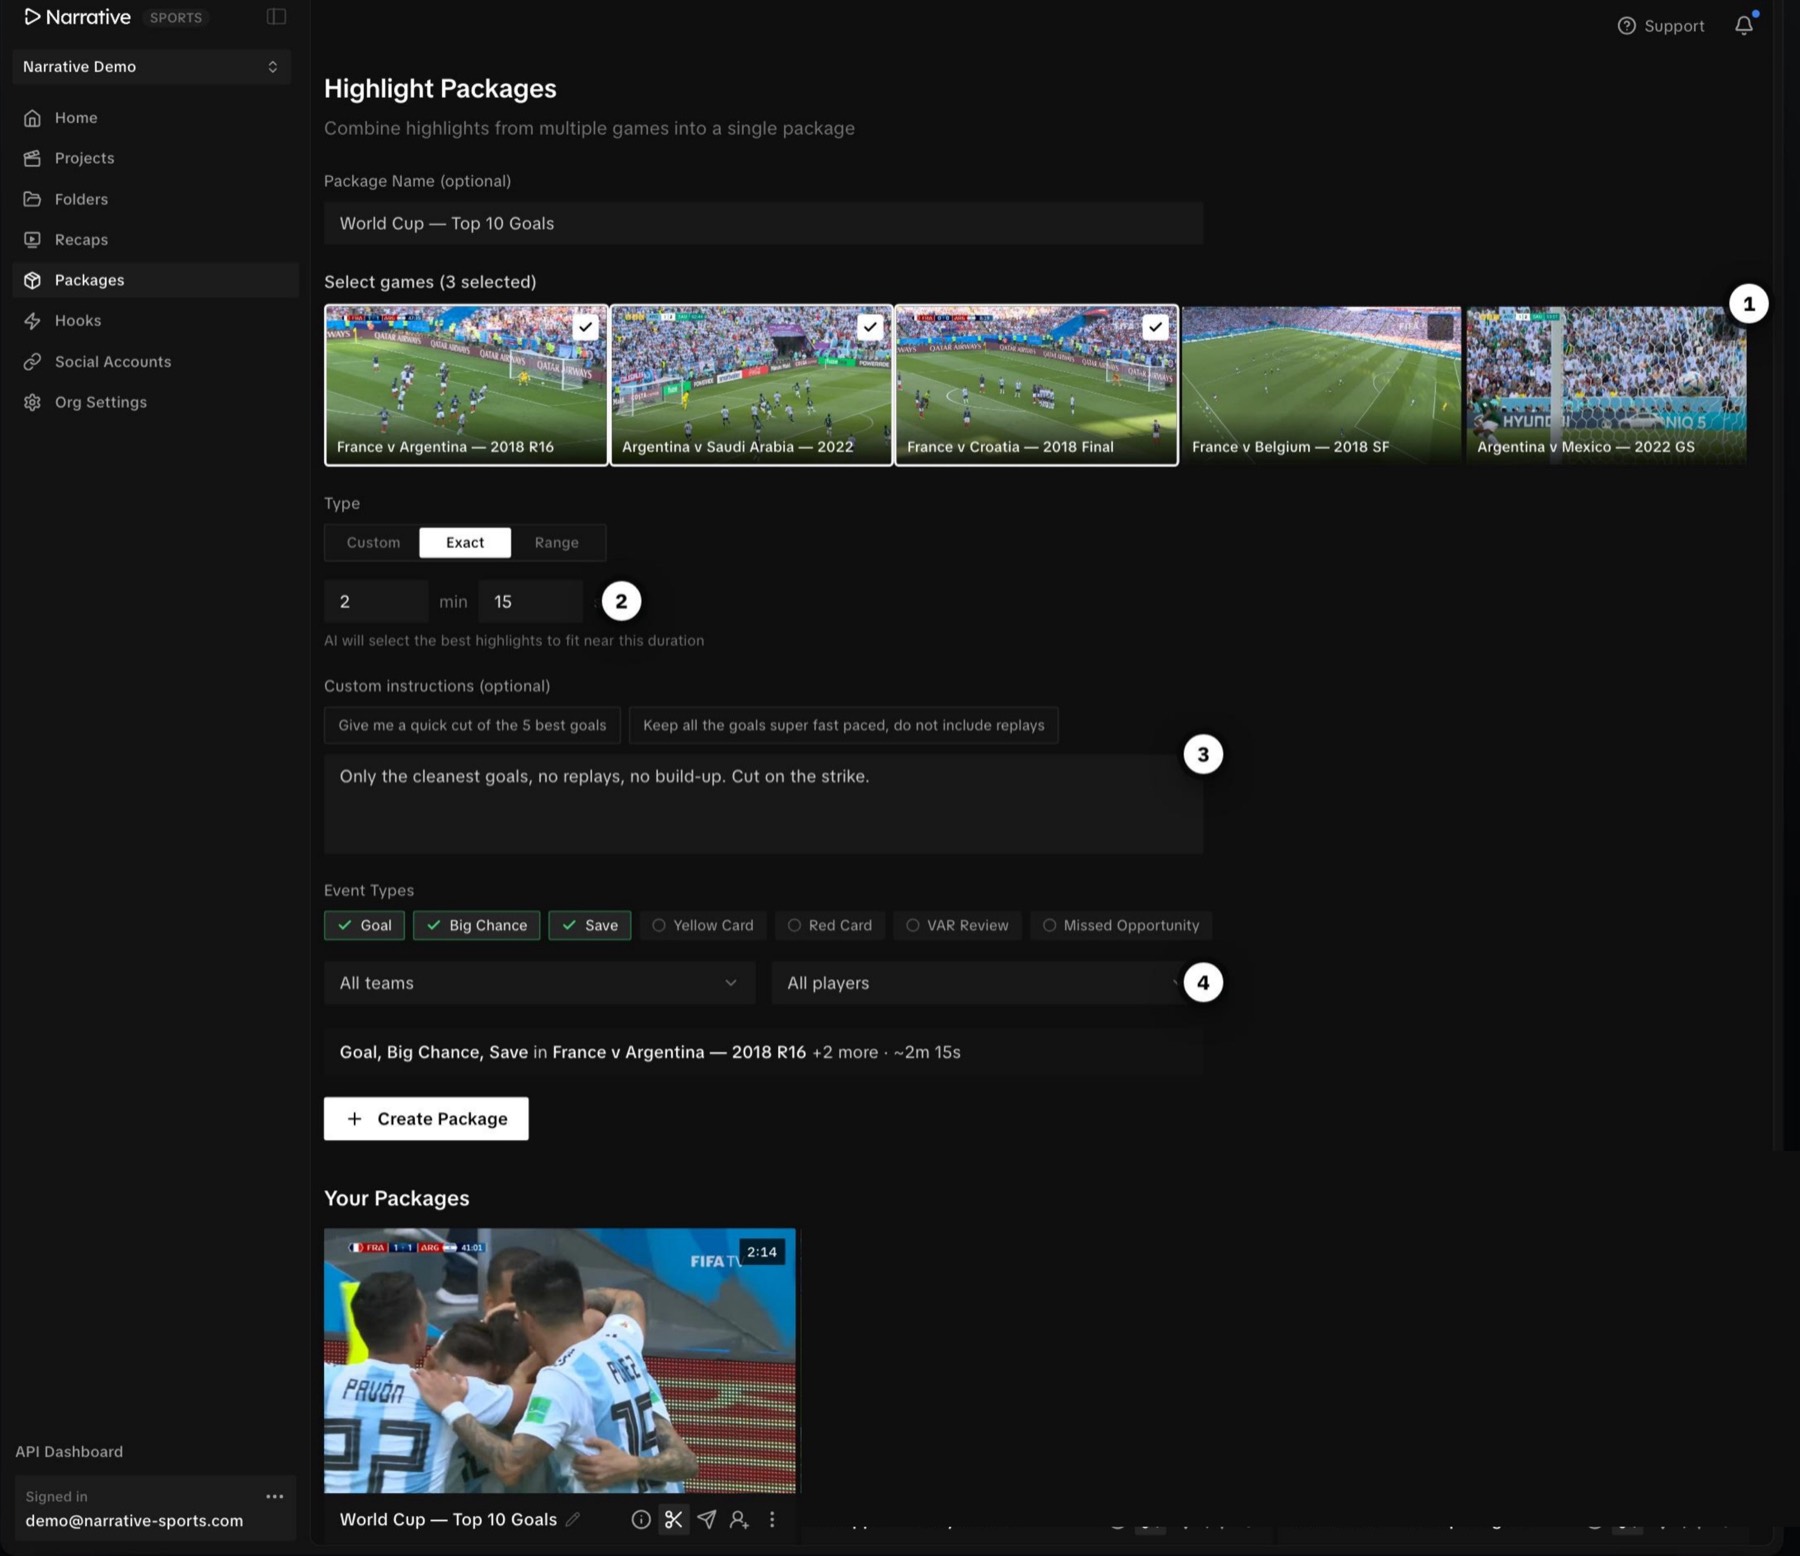Click the Package Name input field

(763, 224)
